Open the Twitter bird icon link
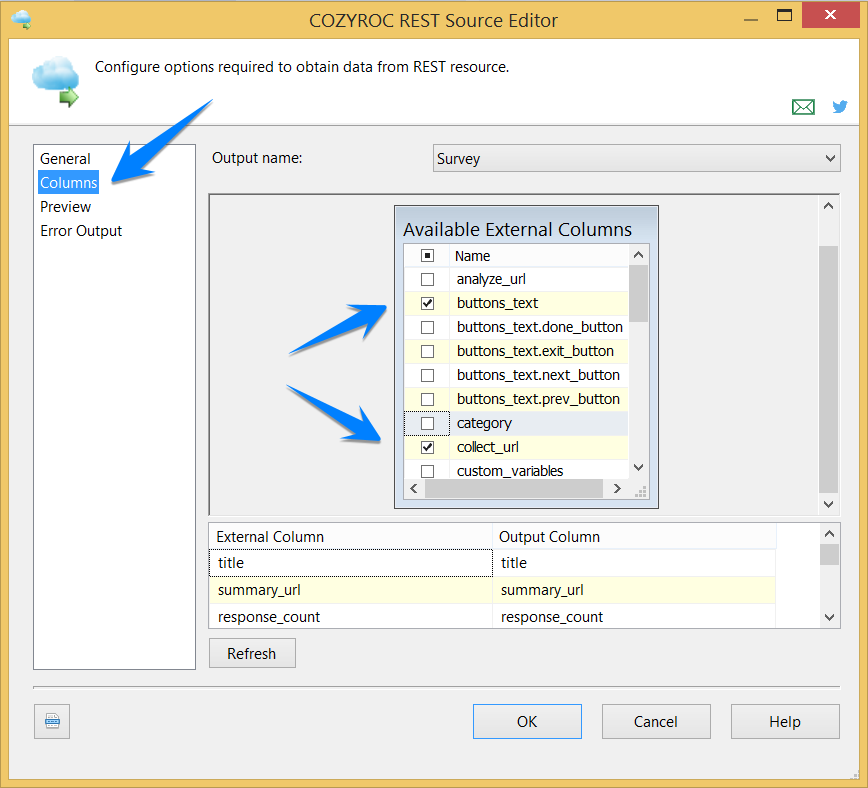 (x=840, y=106)
